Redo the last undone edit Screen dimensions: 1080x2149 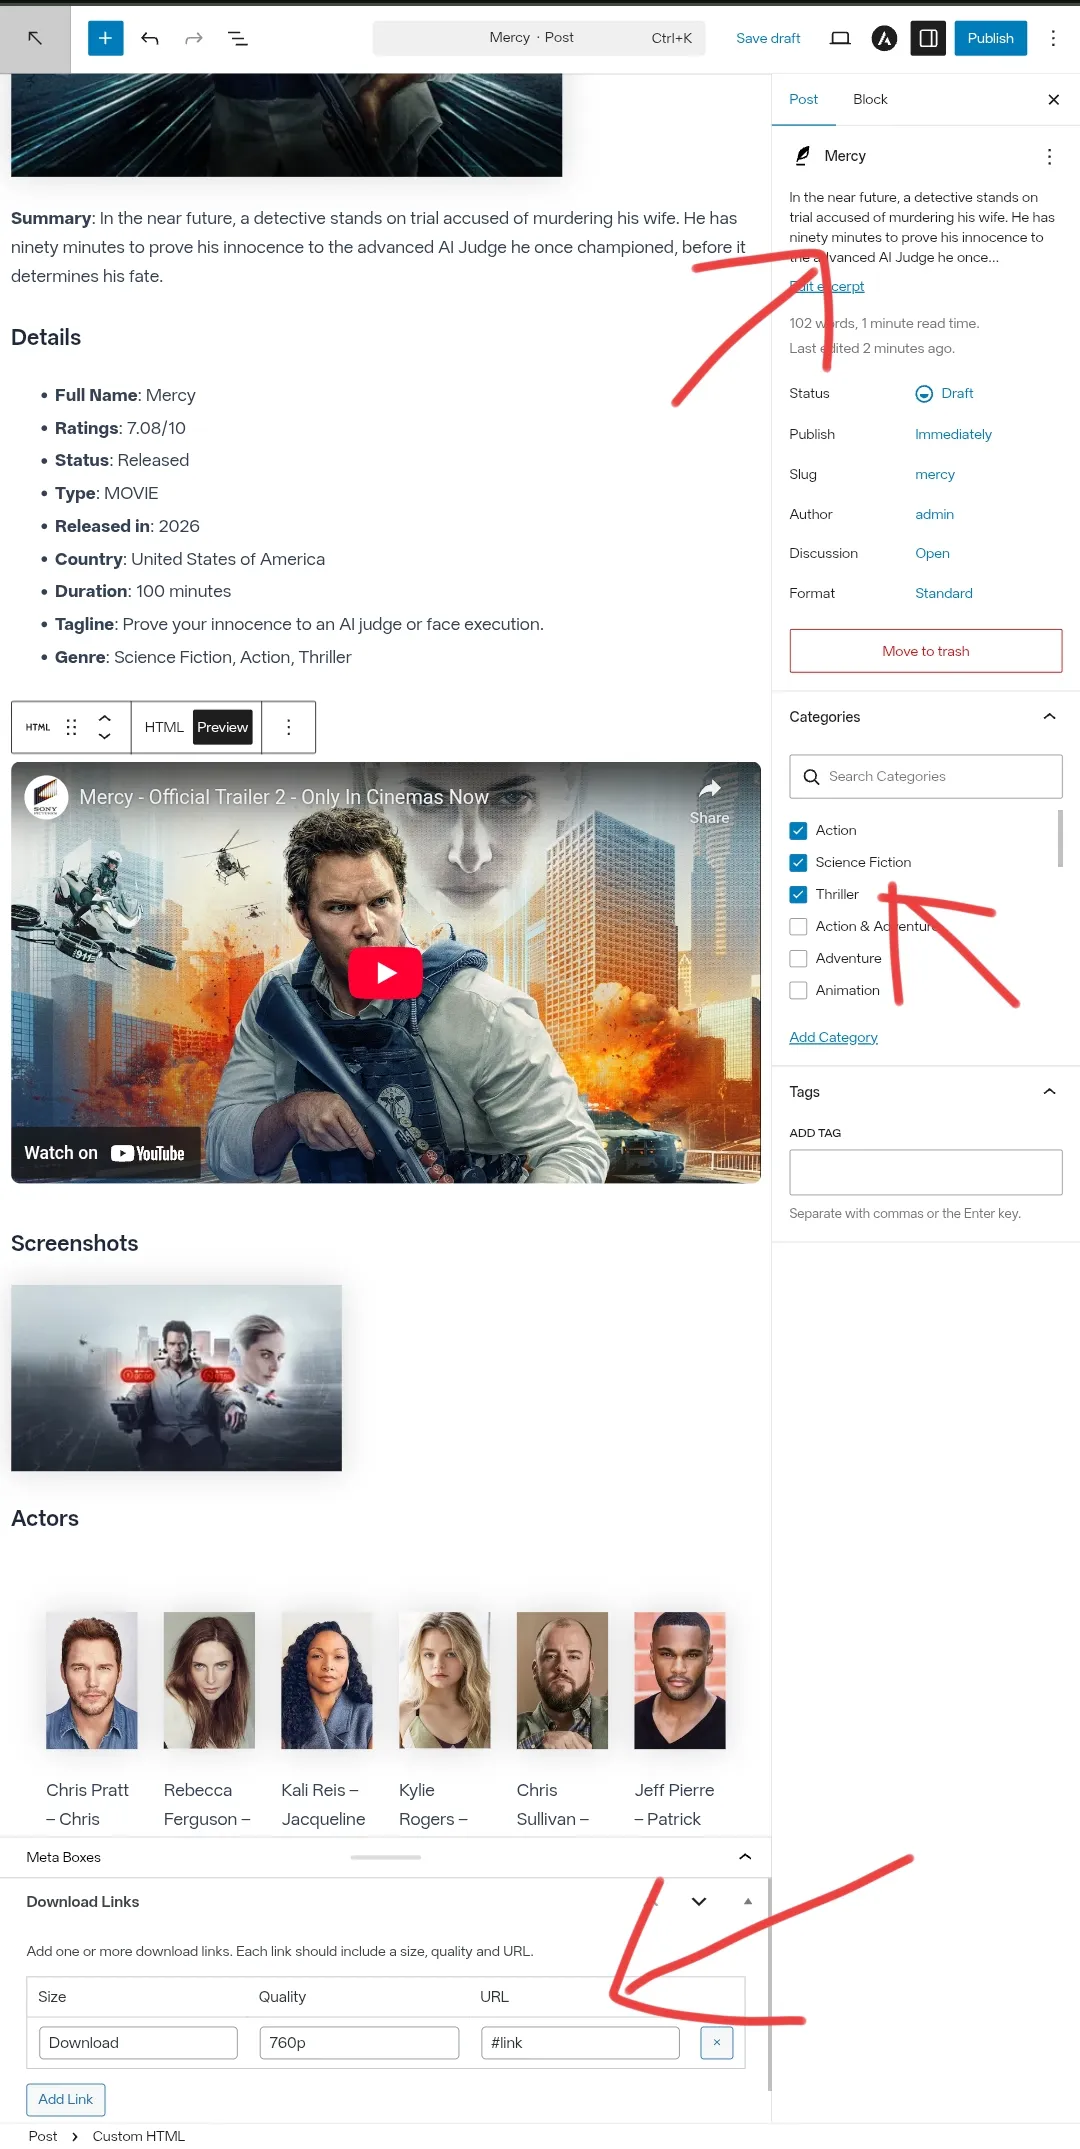(x=194, y=38)
